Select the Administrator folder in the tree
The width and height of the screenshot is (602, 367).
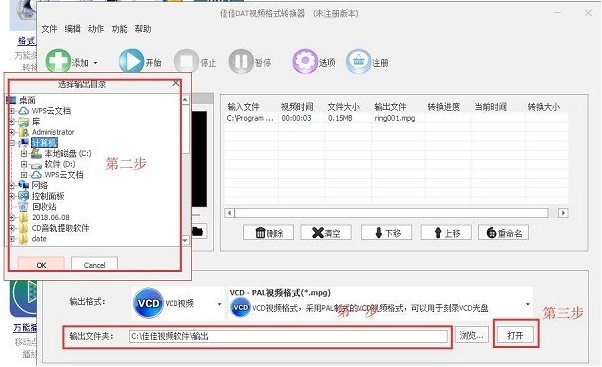[x=53, y=132]
